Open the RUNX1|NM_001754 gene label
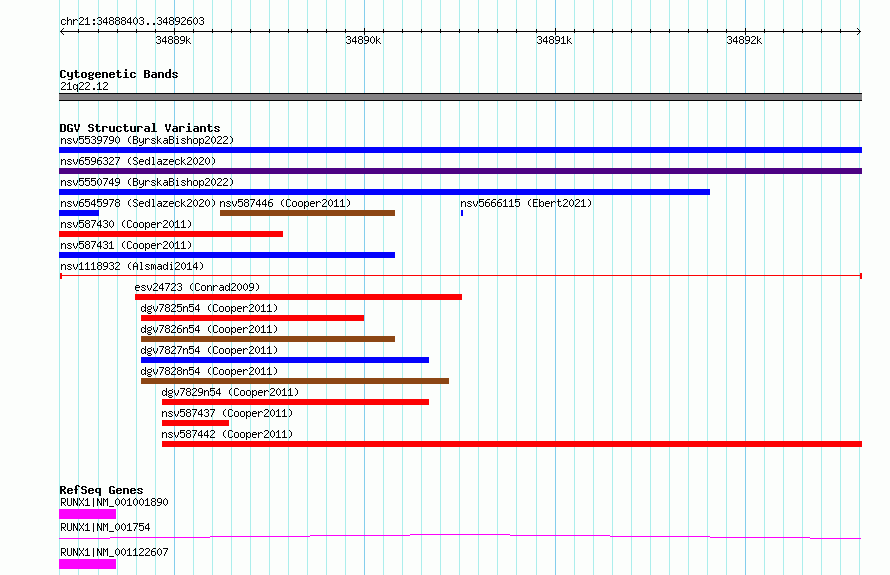The width and height of the screenshot is (890, 575). click(x=105, y=527)
